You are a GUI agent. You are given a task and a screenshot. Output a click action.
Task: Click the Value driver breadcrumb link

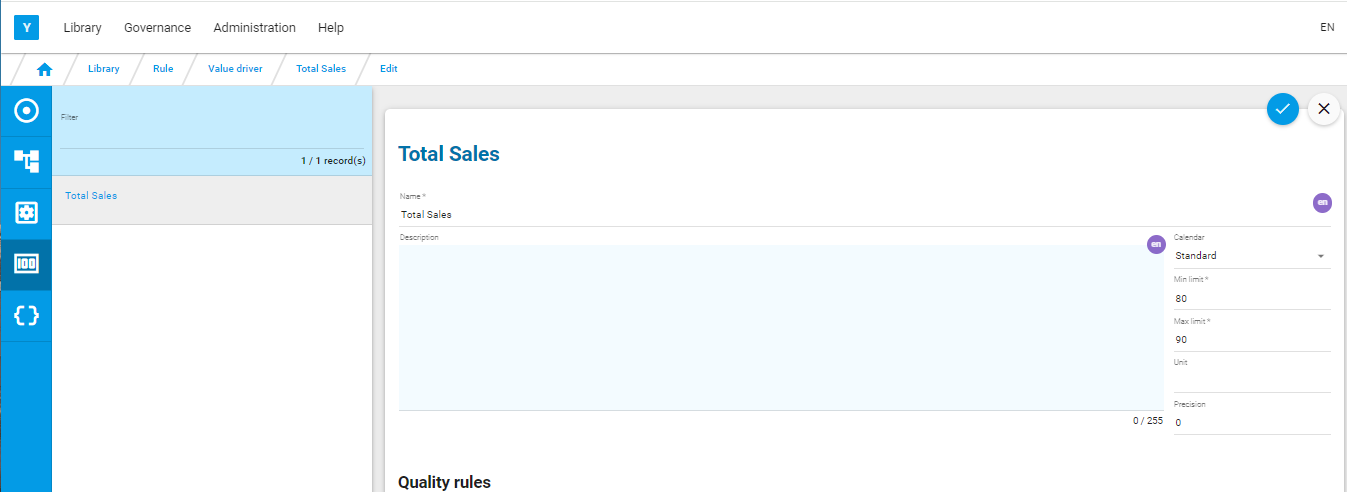click(x=235, y=69)
